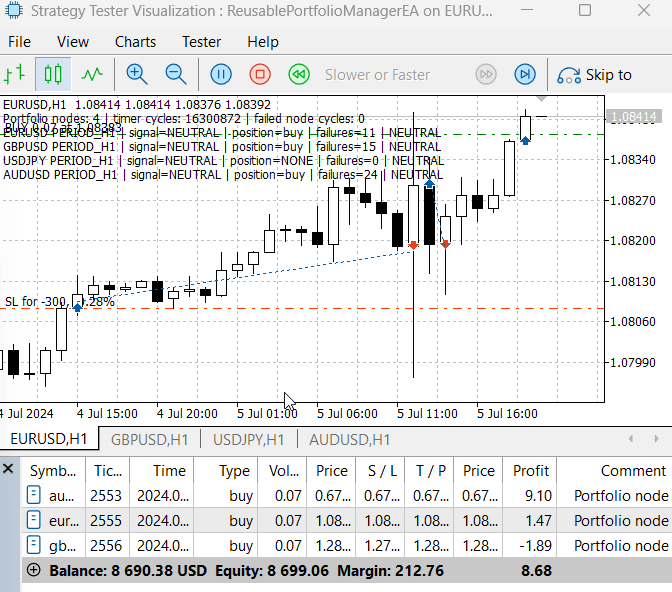The width and height of the screenshot is (672, 592).
Task: Zoom out of the chart
Action: tap(176, 75)
